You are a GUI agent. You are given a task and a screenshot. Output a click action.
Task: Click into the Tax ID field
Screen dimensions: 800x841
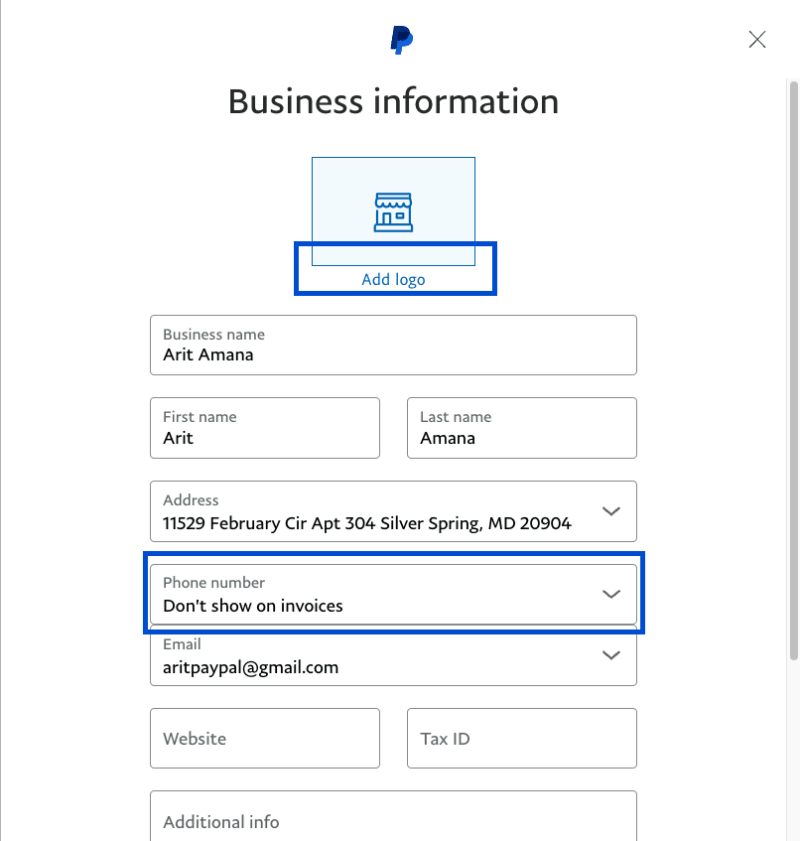[521, 739]
